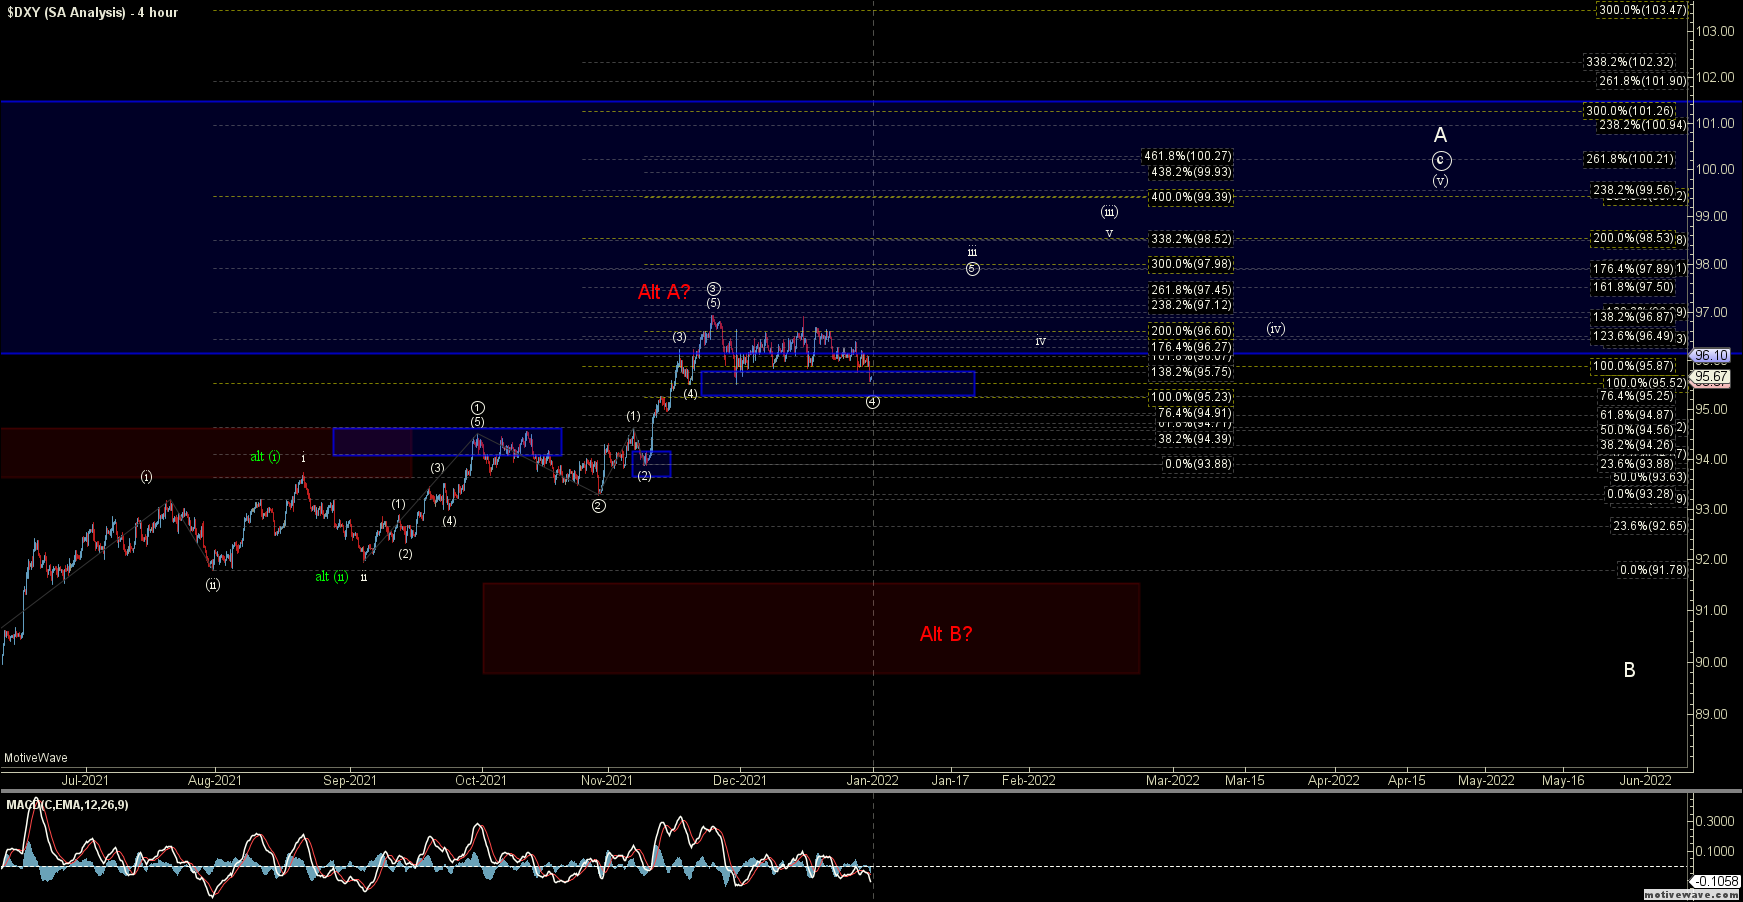
Task: Select the 96.10 price marker on axis
Action: (1711, 356)
